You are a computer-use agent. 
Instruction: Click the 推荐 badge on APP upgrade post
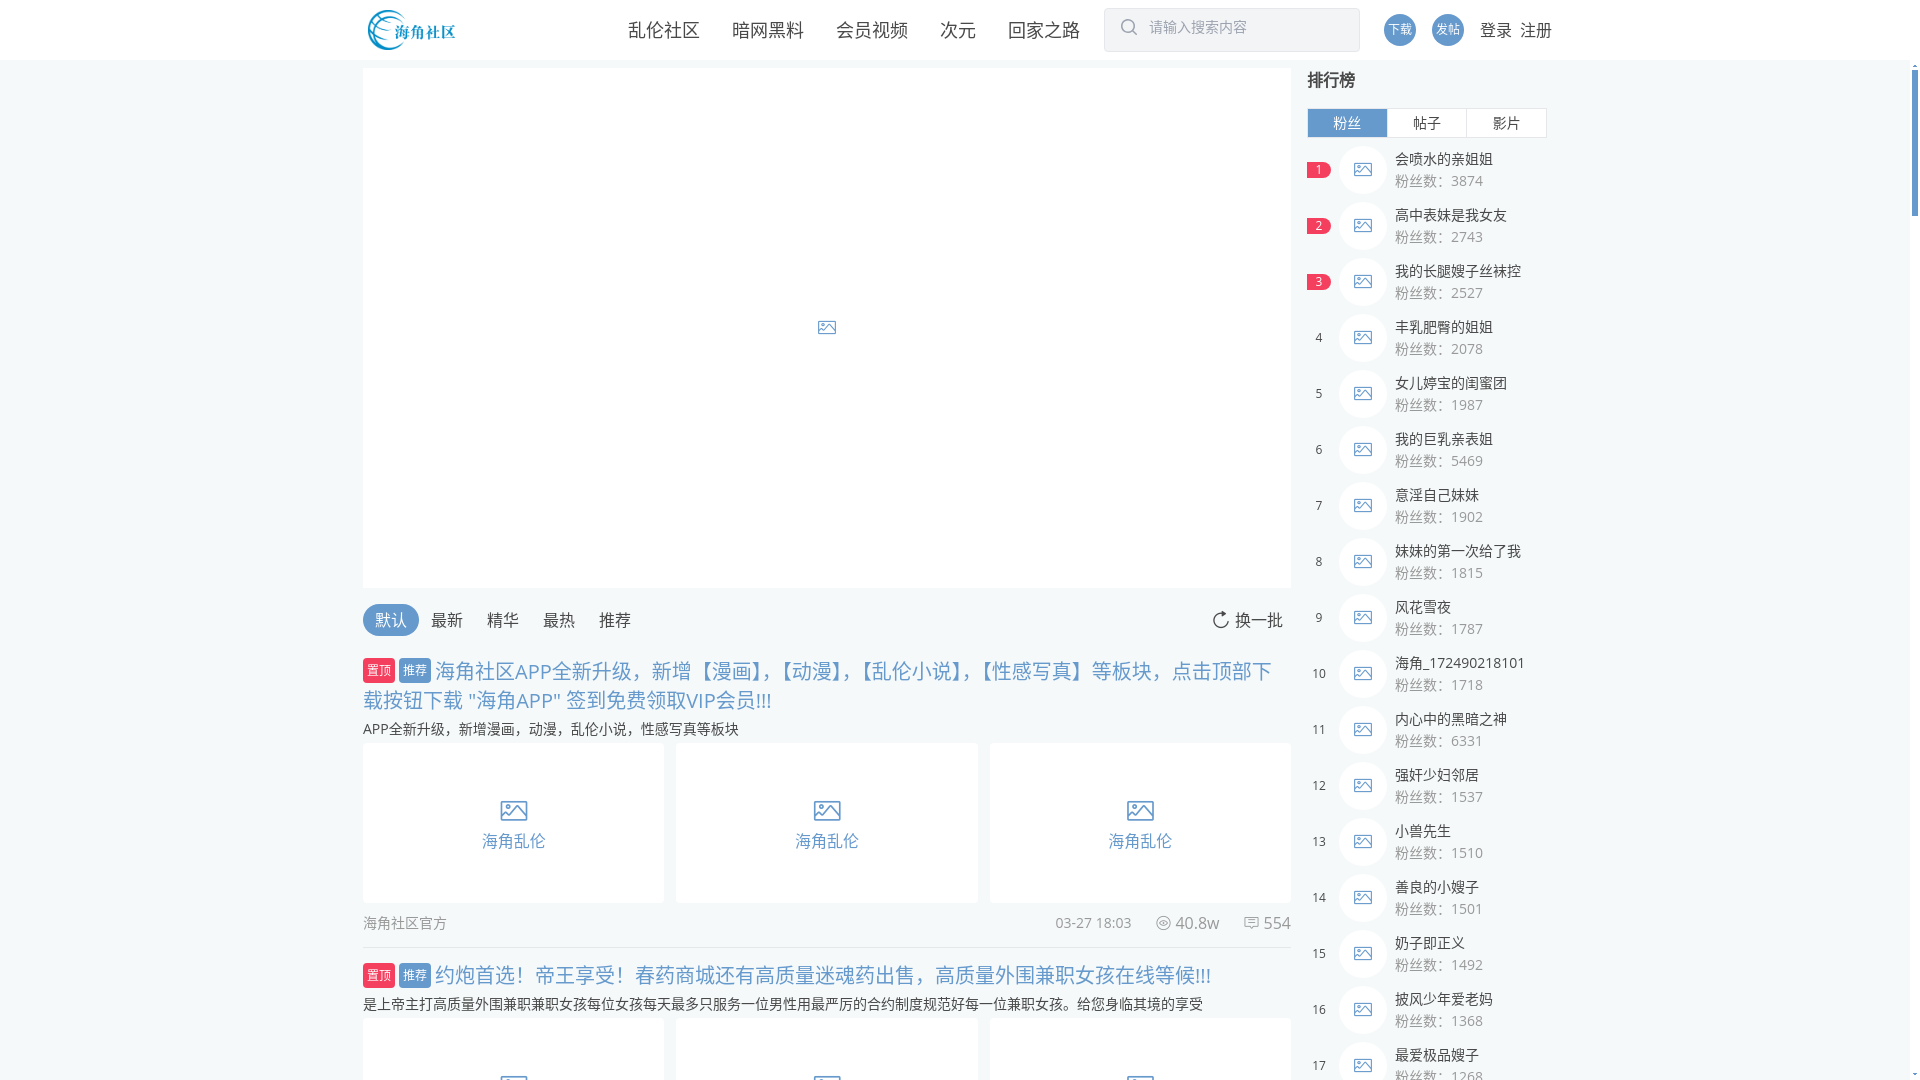pyautogui.click(x=415, y=670)
